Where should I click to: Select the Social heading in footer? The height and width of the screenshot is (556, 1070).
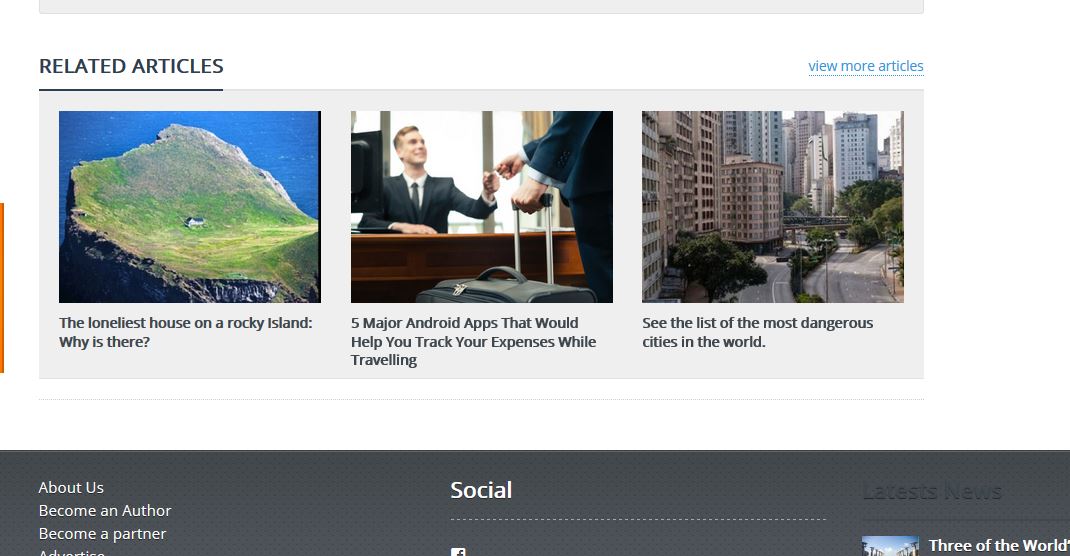(x=481, y=490)
